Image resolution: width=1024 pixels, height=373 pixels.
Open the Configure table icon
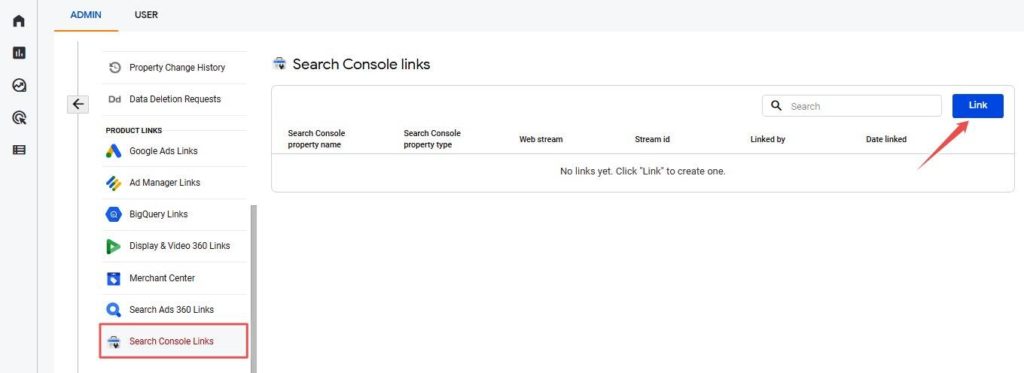(x=19, y=150)
